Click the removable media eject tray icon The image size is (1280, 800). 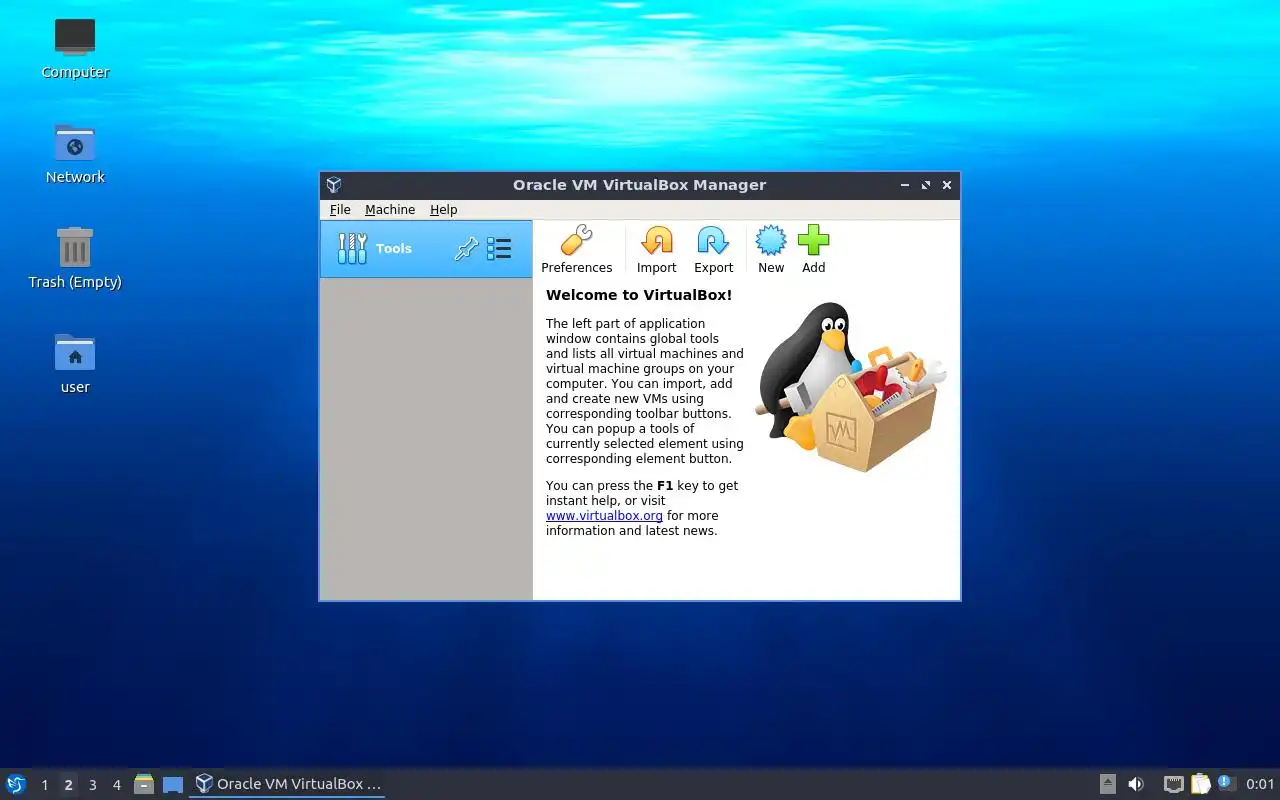pyautogui.click(x=1108, y=784)
